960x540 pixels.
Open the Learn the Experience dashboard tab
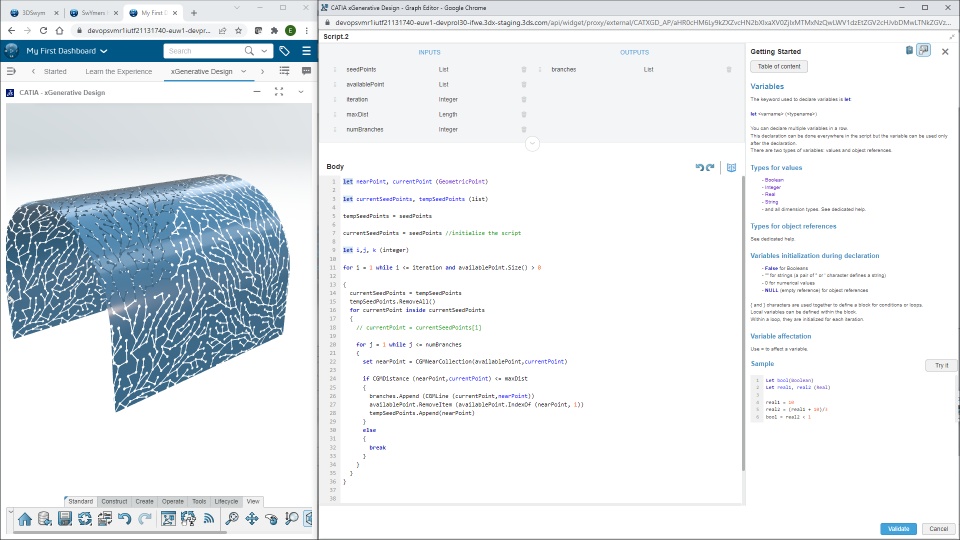[119, 72]
